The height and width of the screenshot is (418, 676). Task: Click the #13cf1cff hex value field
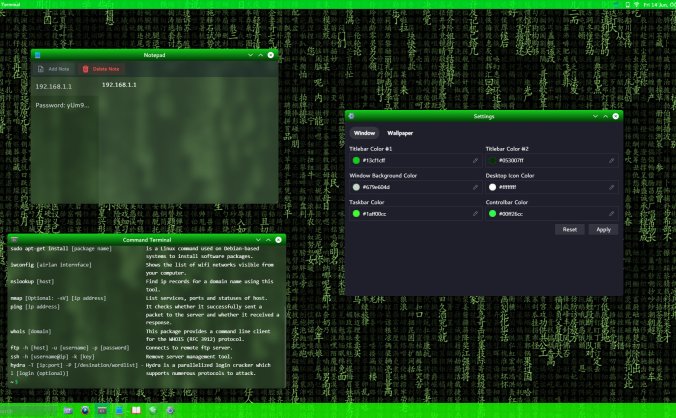point(416,160)
